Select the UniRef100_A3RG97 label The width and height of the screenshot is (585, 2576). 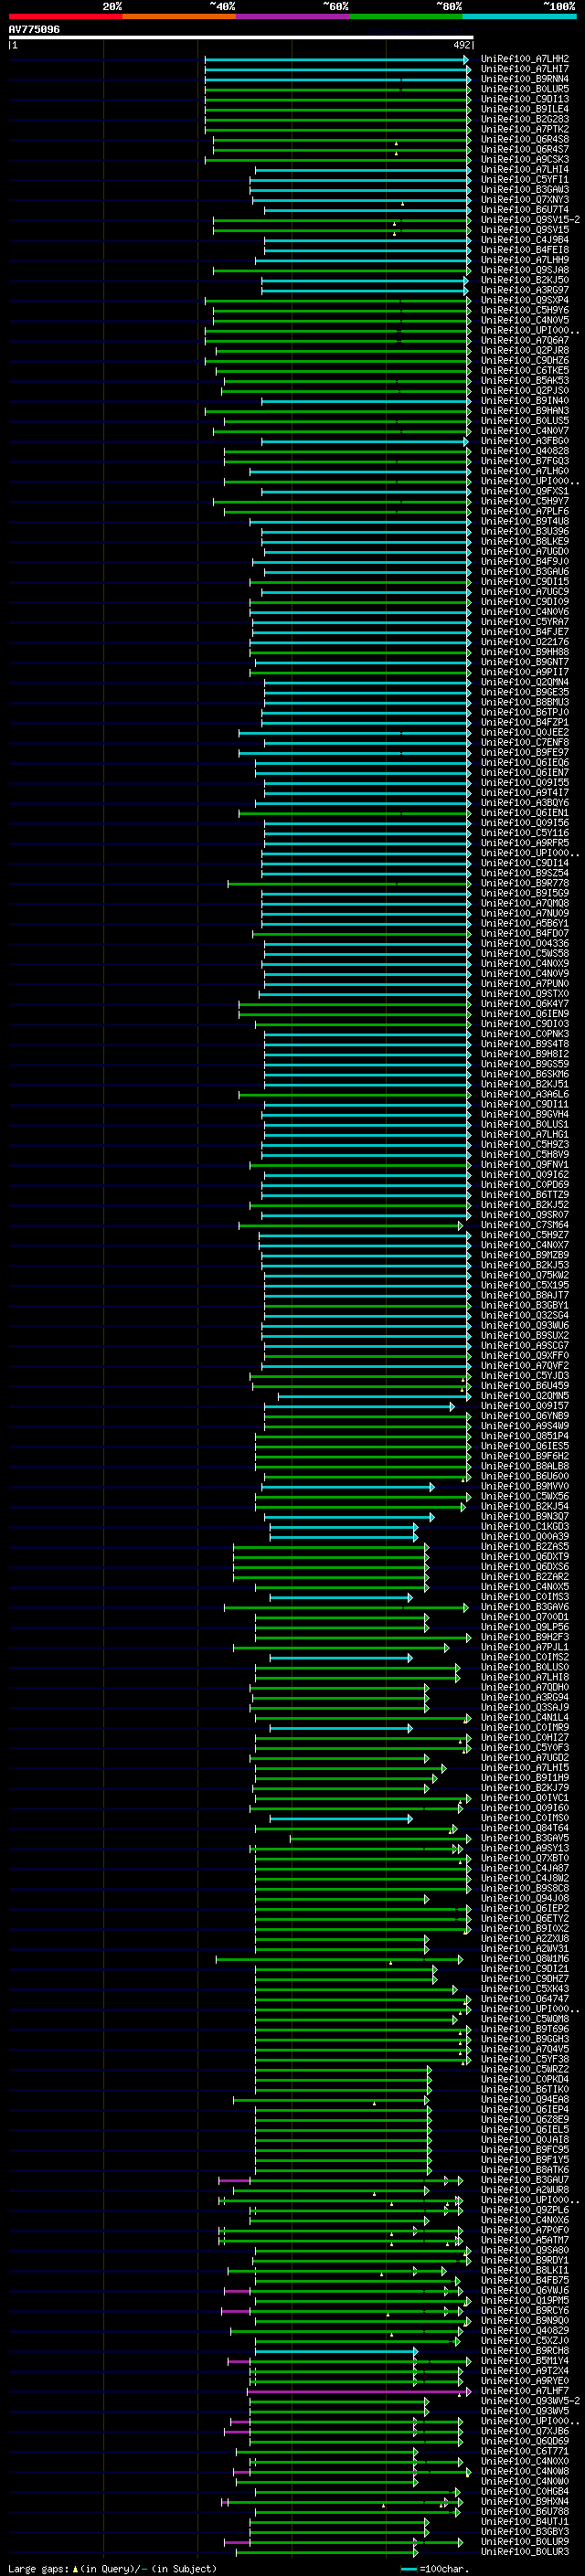525,290
